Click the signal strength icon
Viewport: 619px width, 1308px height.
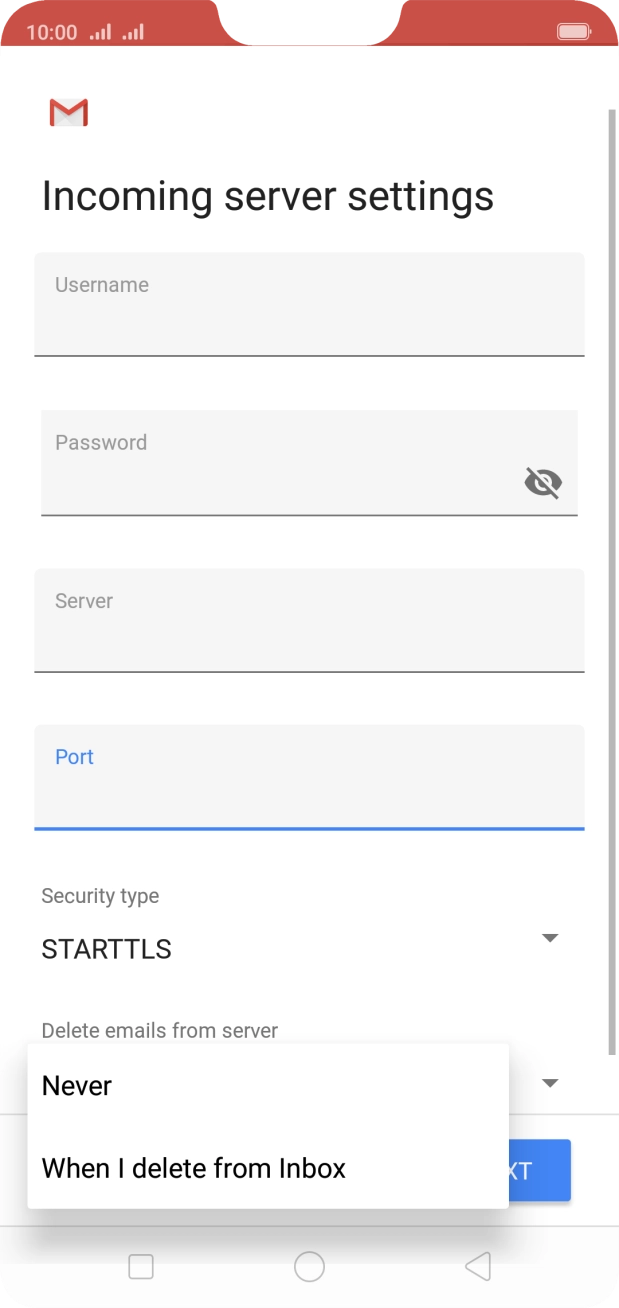coord(99,31)
